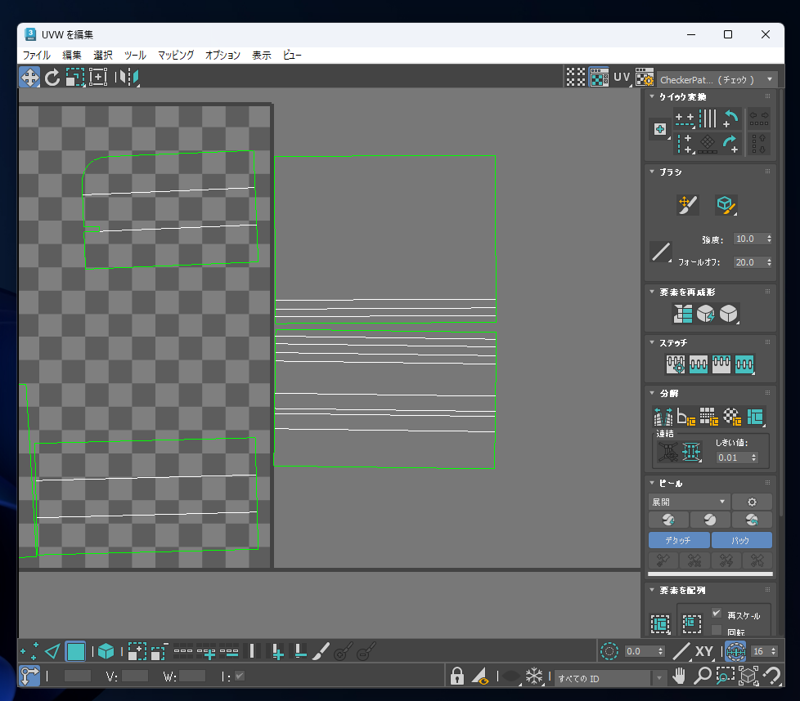Click the Flatten by Material ID icon
Viewport: 800px width, 701px height.
(x=732, y=417)
